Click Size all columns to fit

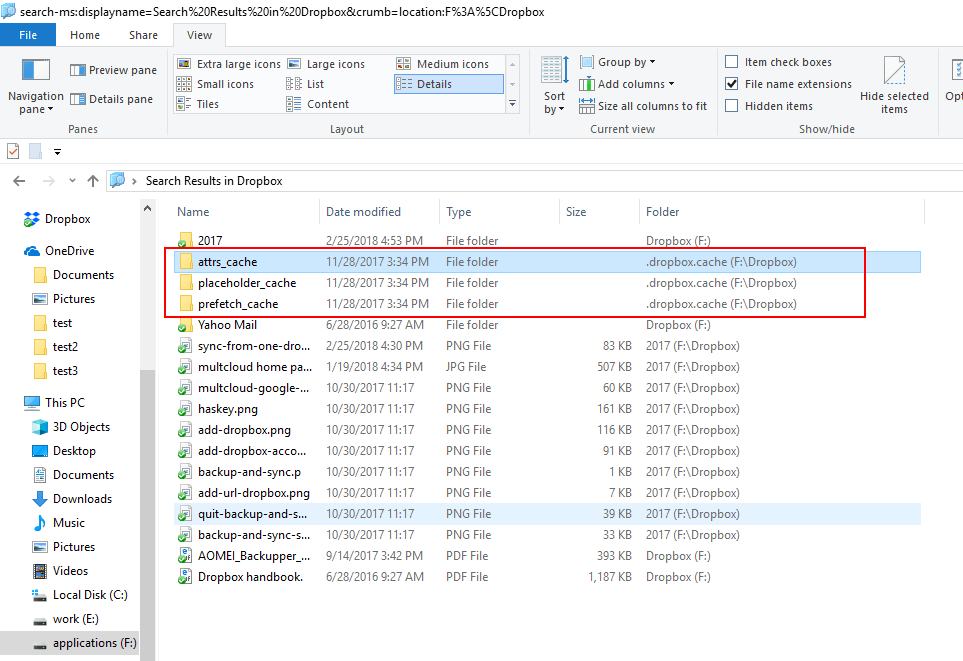coord(643,105)
